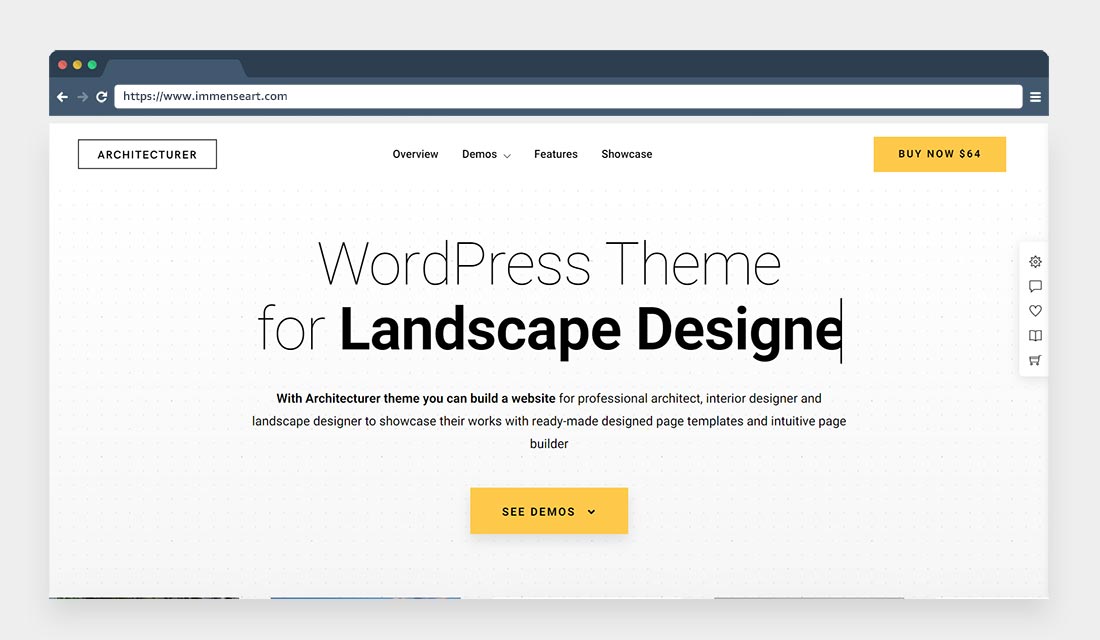Click the browser back arrow

62,97
